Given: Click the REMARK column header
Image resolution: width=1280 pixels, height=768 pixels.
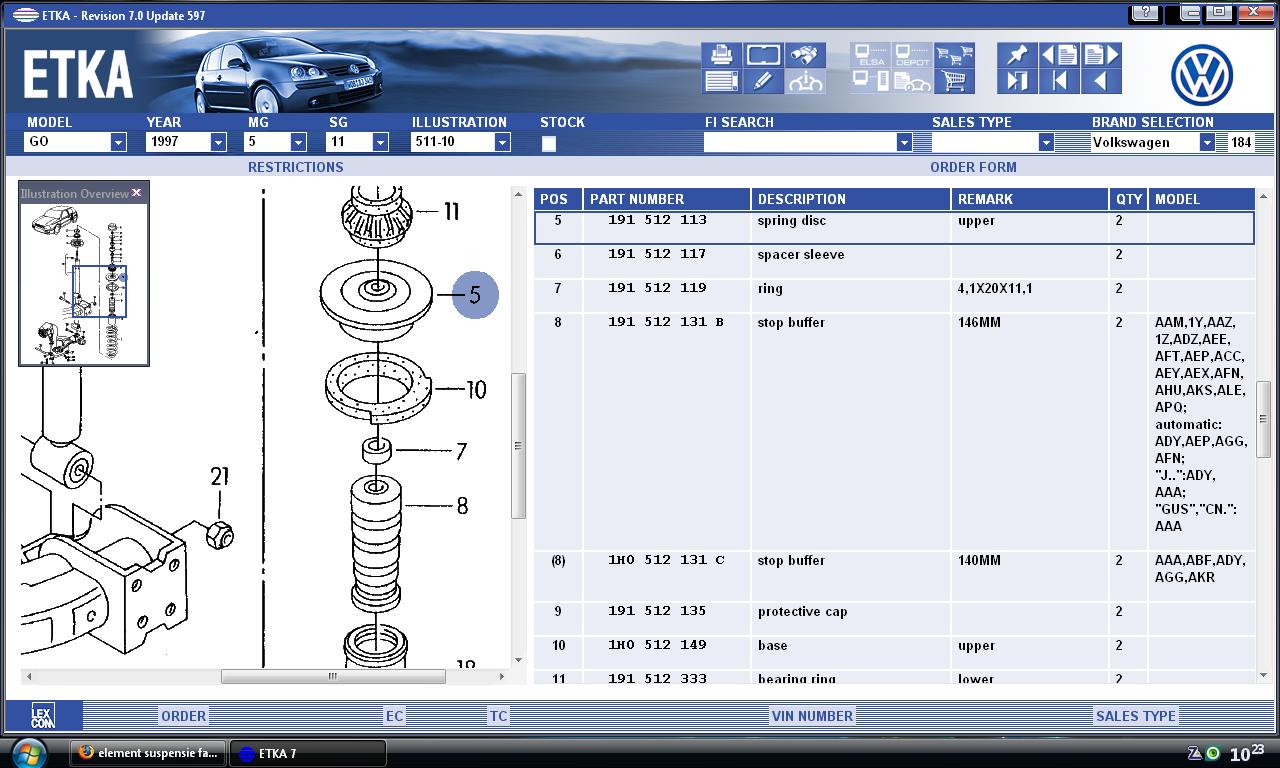Looking at the screenshot, I should point(1030,199).
